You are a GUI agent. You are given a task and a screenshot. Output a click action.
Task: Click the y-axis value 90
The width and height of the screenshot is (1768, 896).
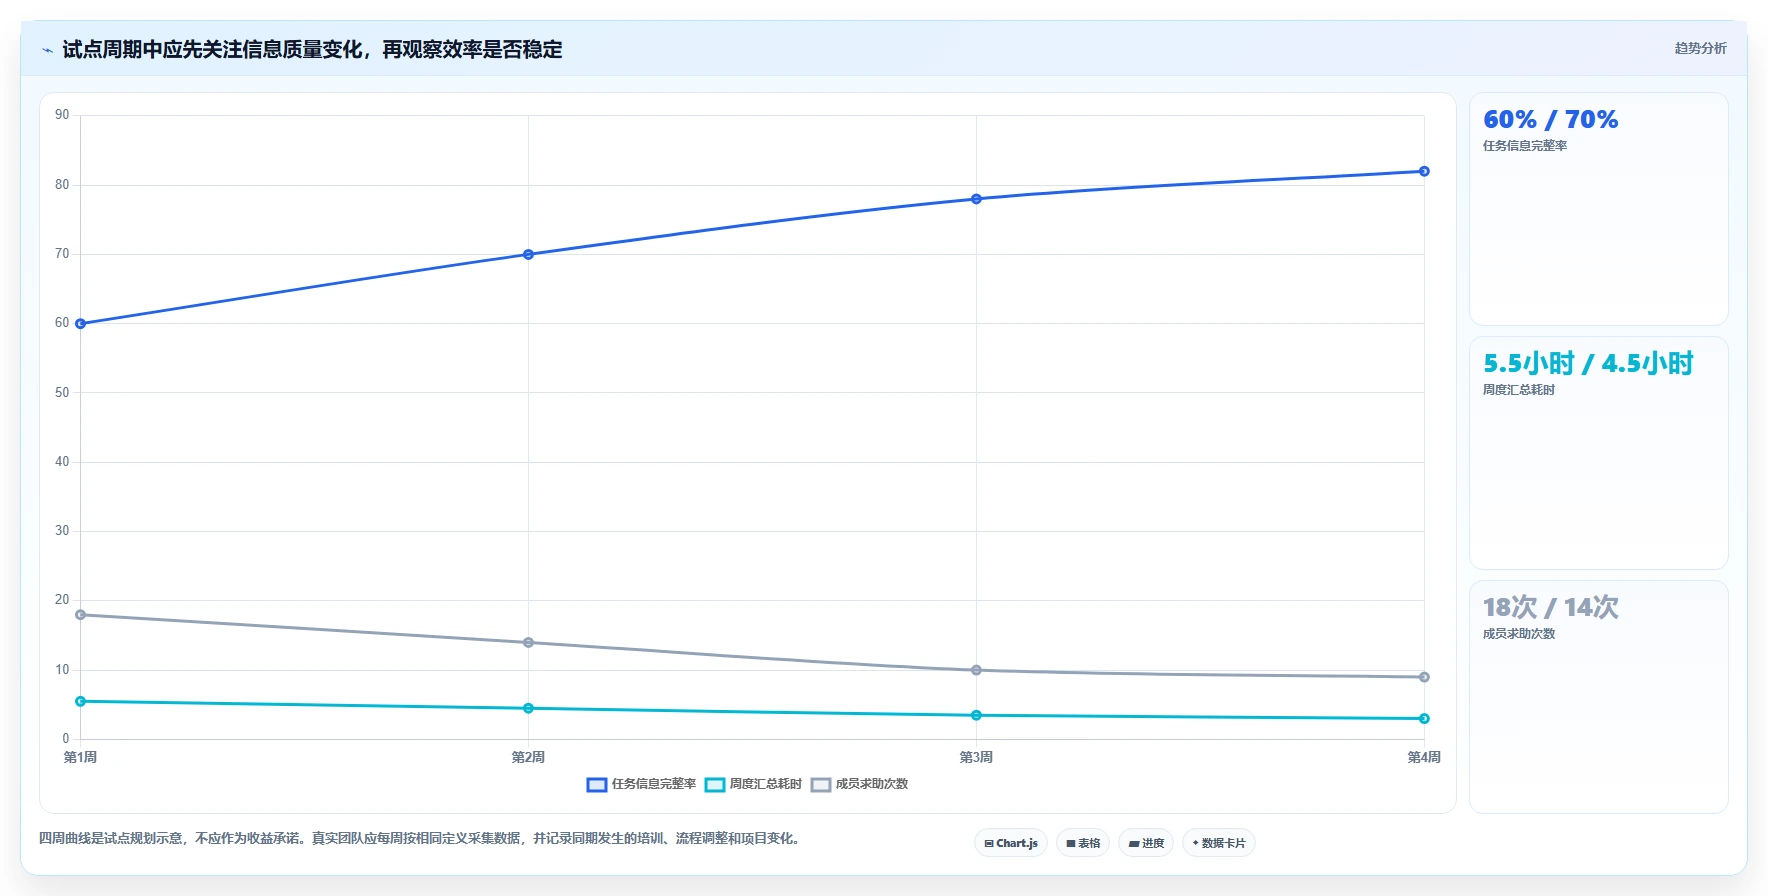click(62, 115)
